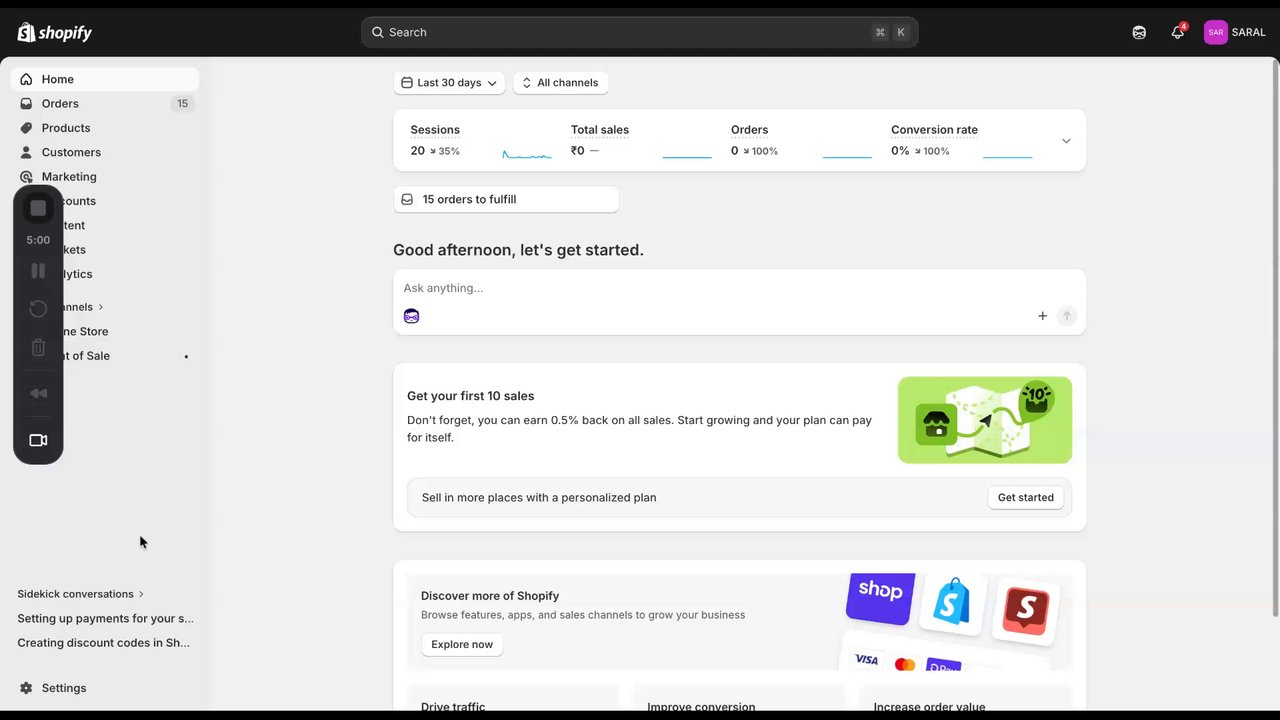Click the Ask anything input field
The image size is (1280, 720).
click(x=740, y=288)
